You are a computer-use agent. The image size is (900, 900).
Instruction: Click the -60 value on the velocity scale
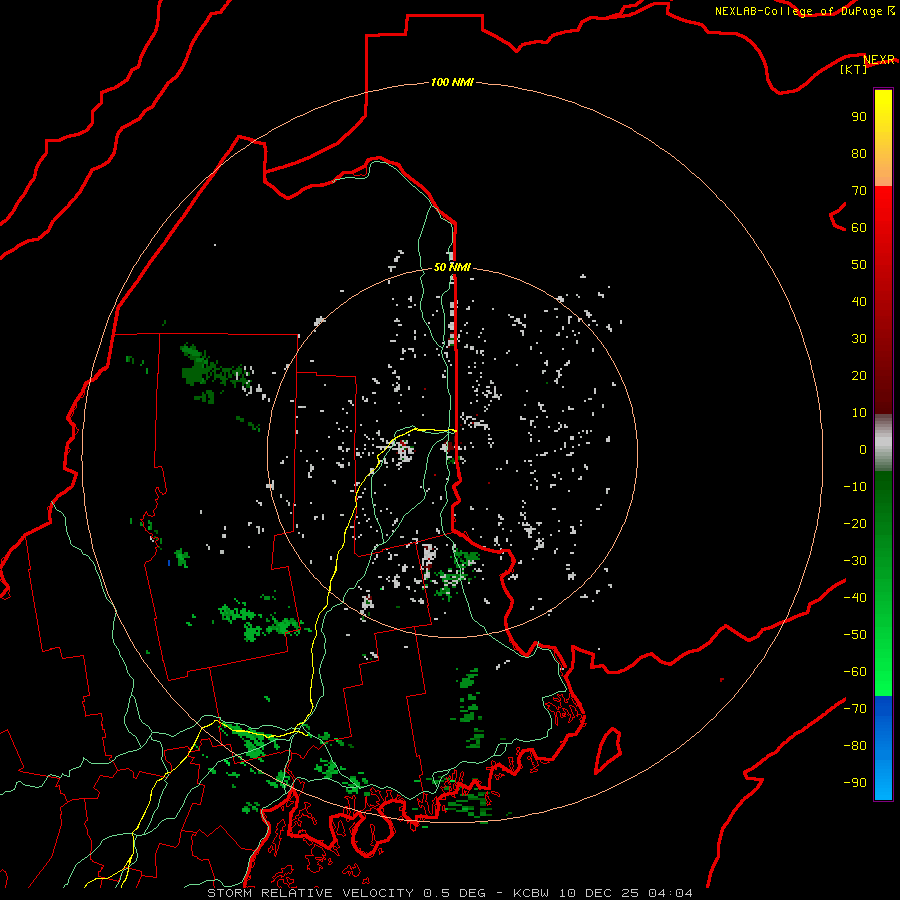(x=855, y=672)
